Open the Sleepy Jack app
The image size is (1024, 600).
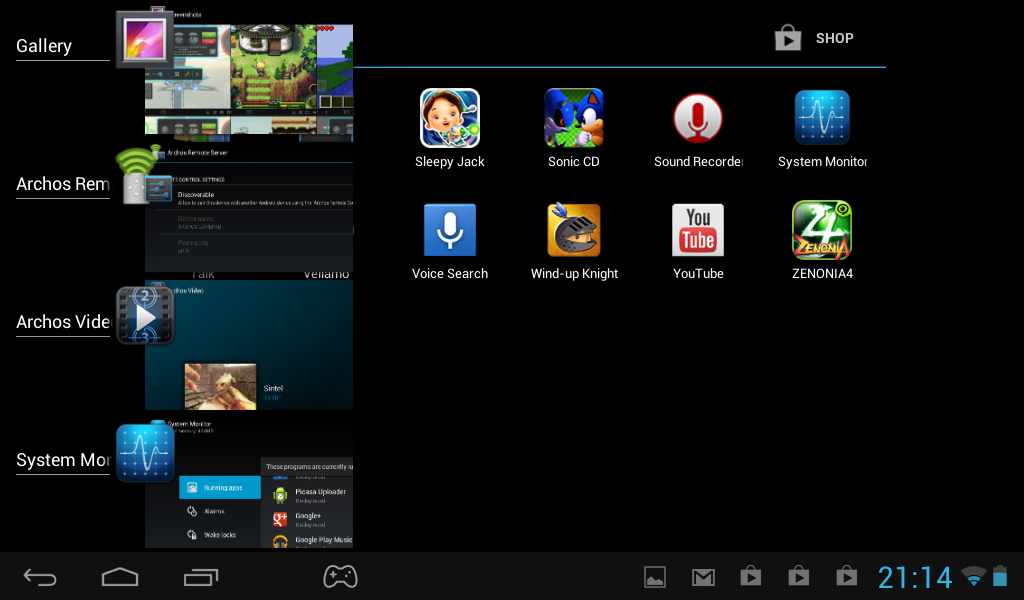point(449,119)
